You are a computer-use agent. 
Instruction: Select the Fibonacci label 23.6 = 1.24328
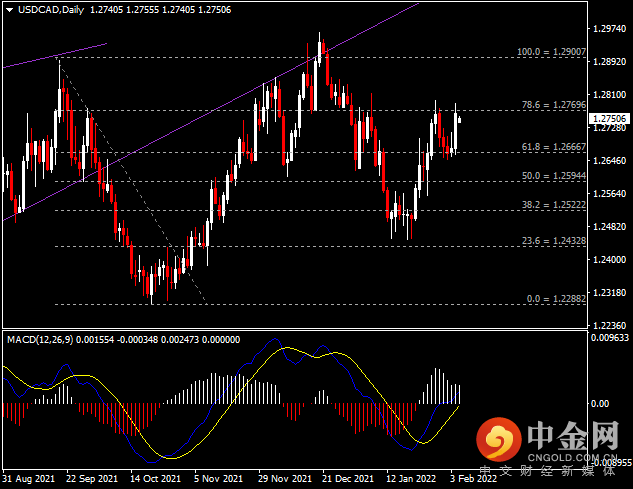pos(554,241)
